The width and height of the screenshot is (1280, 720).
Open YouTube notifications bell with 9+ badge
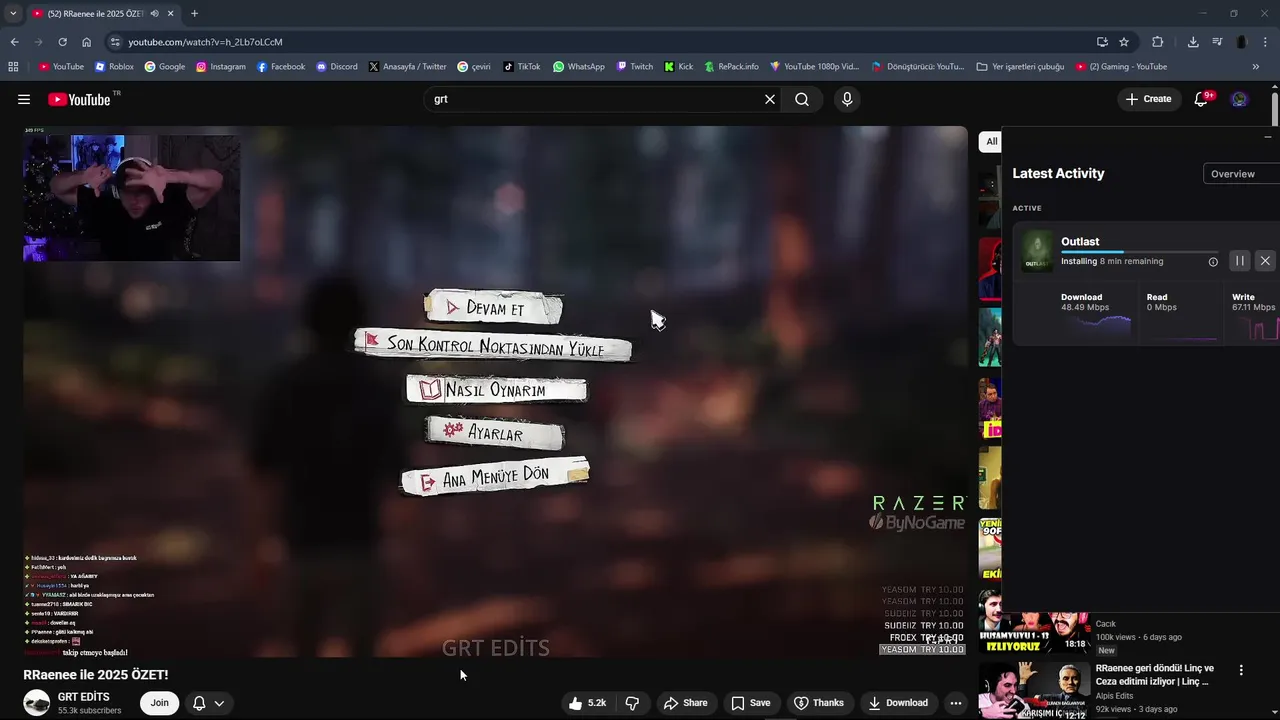1203,99
